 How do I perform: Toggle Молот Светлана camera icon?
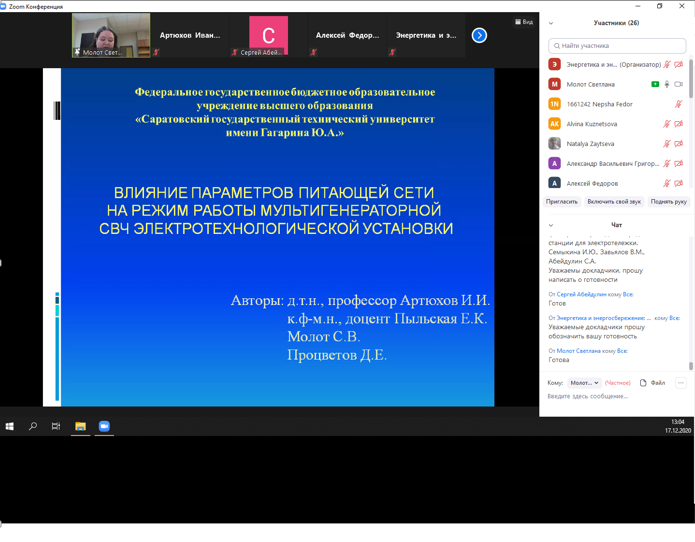point(679,85)
